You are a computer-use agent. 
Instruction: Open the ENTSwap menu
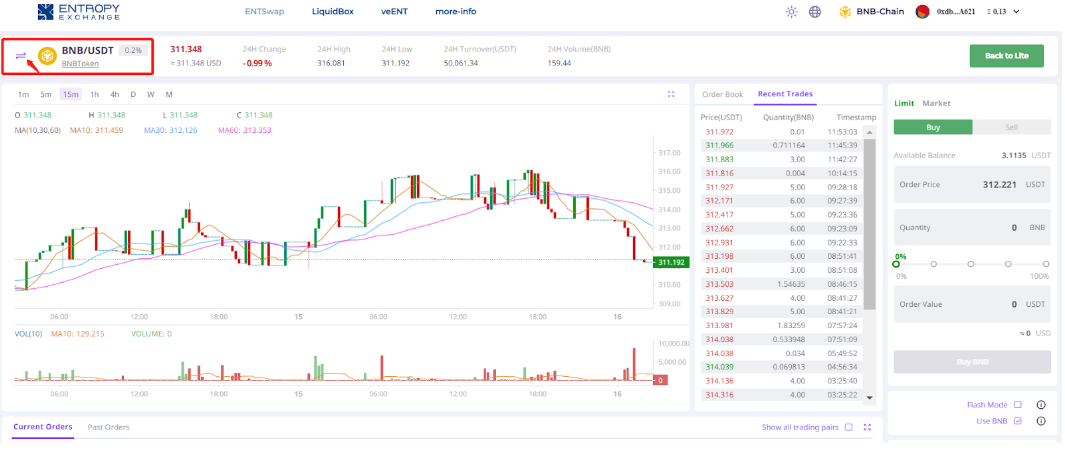[x=264, y=12]
